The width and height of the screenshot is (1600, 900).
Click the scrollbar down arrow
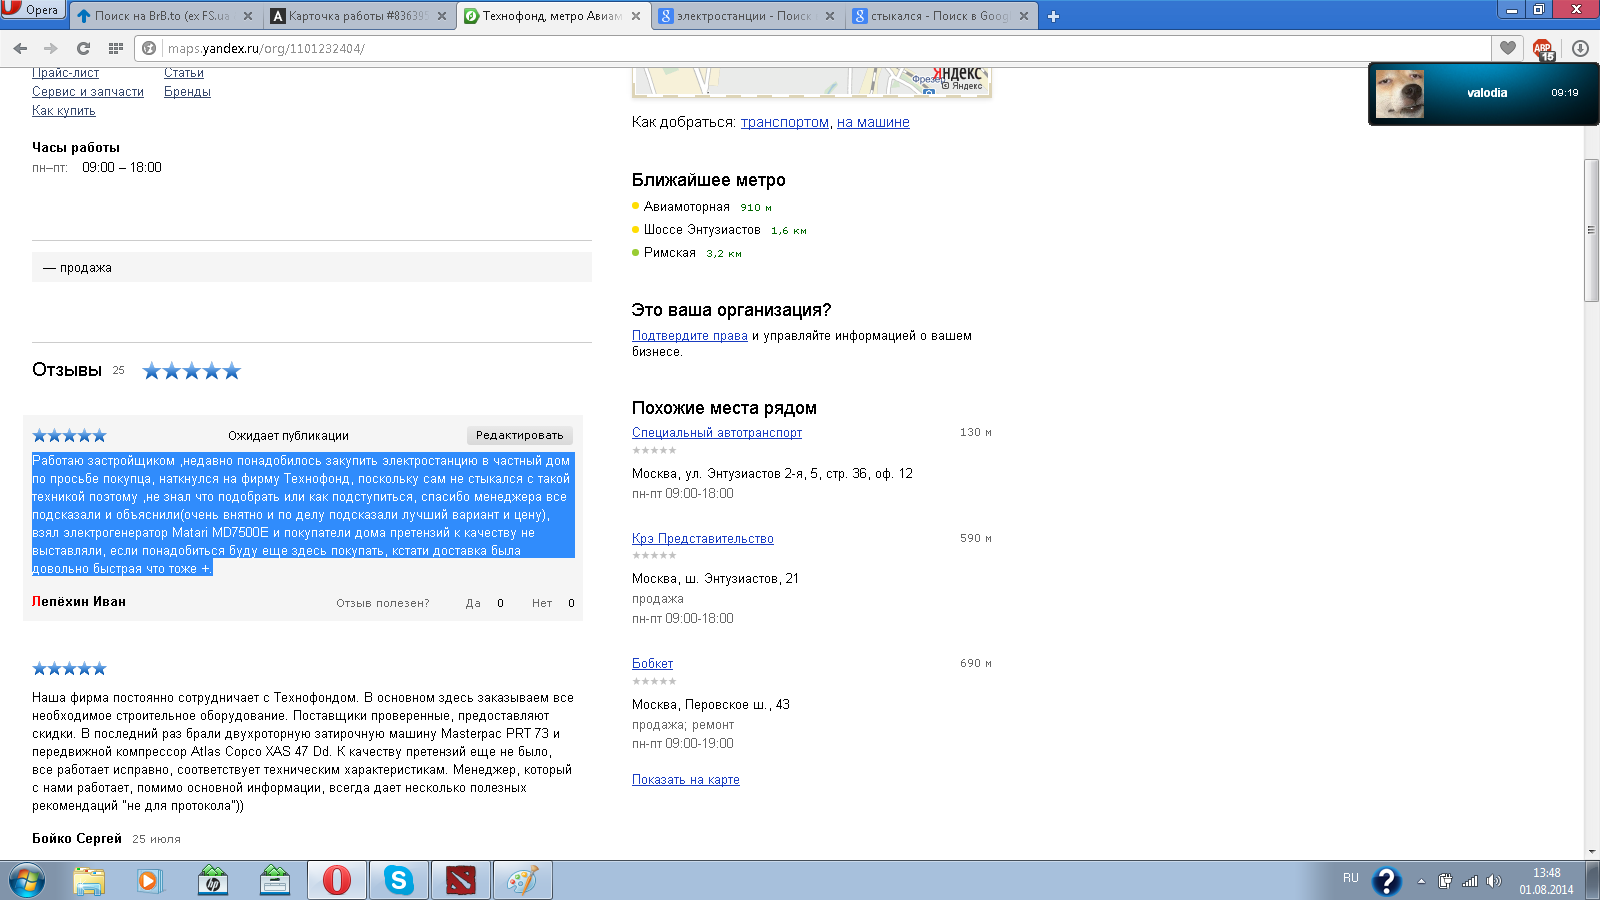(x=1592, y=852)
